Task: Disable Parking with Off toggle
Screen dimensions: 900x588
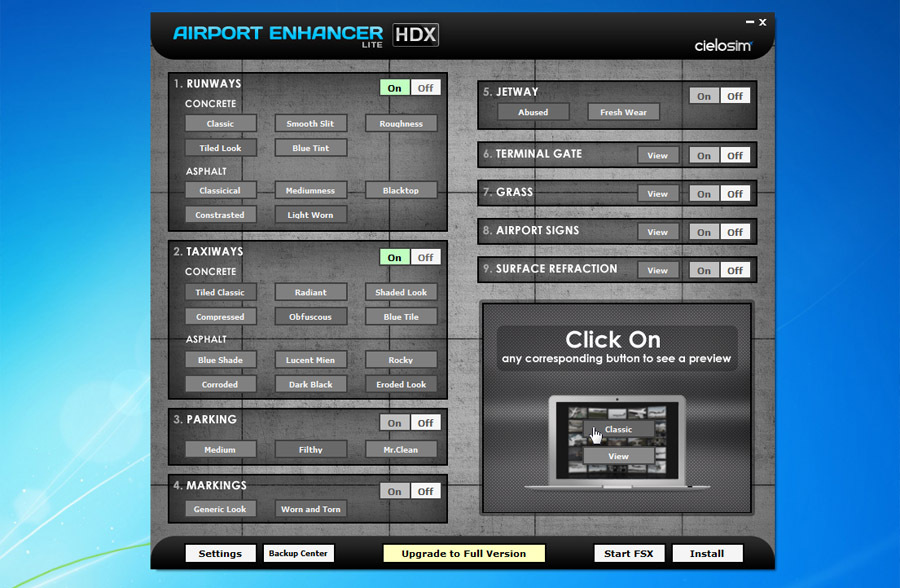Action: click(x=425, y=423)
